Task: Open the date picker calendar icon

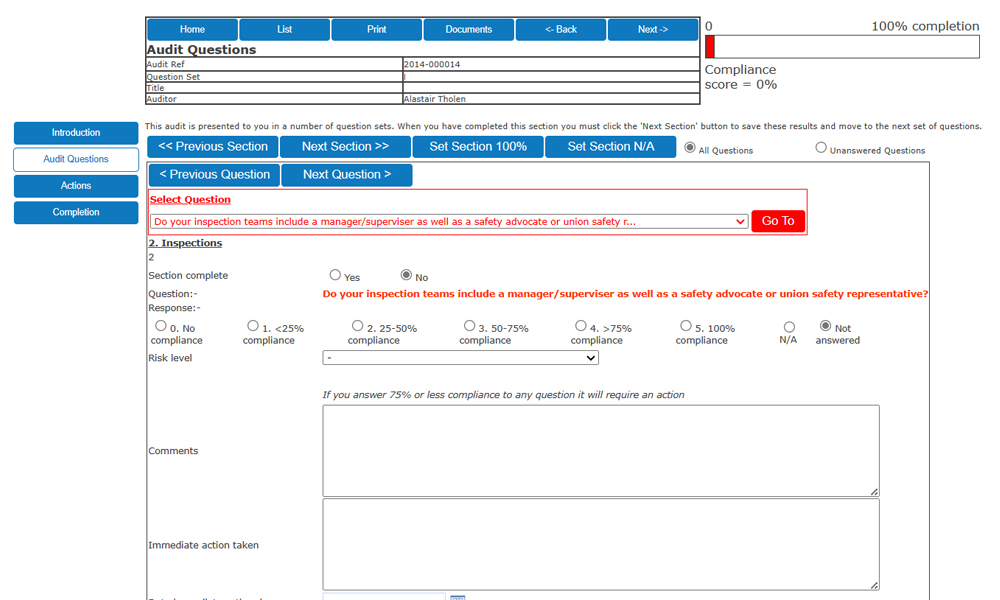Action: point(457,597)
